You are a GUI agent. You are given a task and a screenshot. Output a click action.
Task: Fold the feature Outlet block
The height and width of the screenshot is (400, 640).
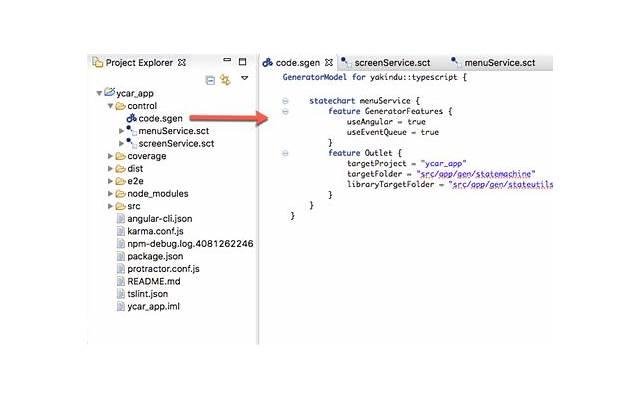pyautogui.click(x=285, y=153)
